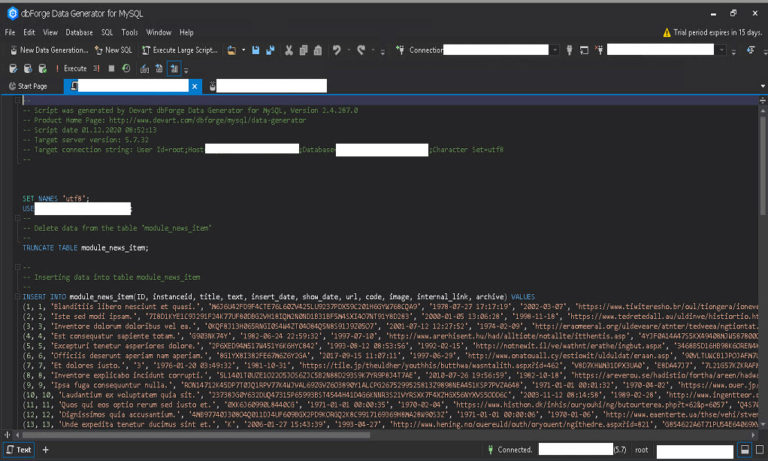Cut selection with the scissors icon

point(289,50)
